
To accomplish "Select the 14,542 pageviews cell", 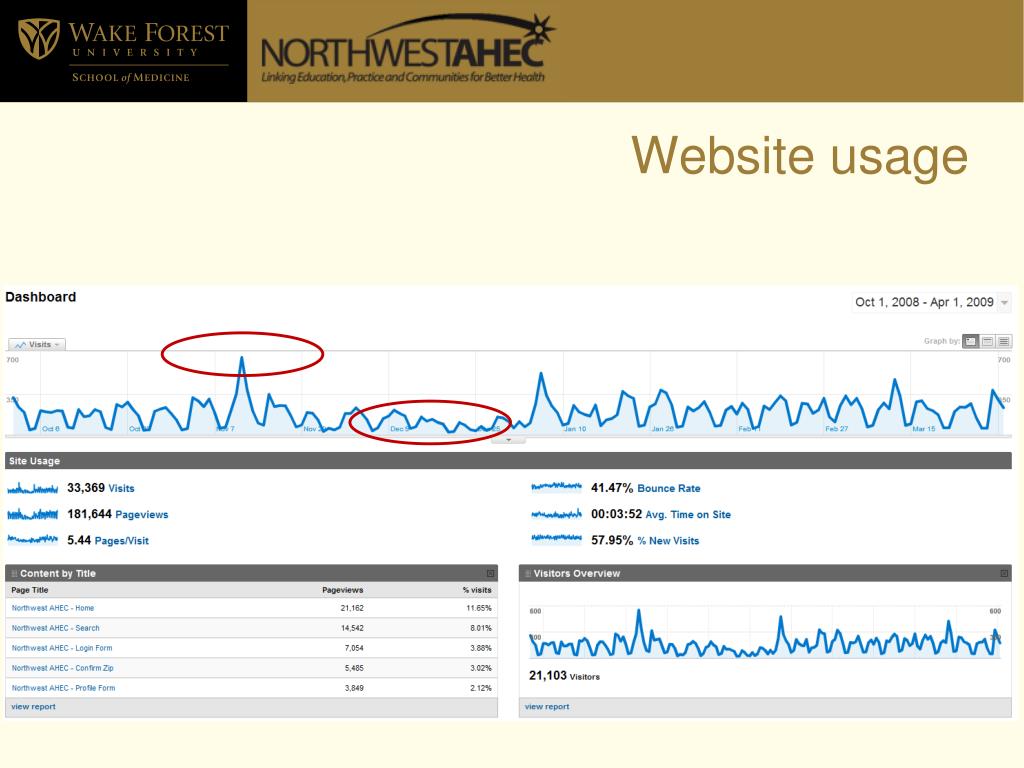I will click(x=352, y=628).
